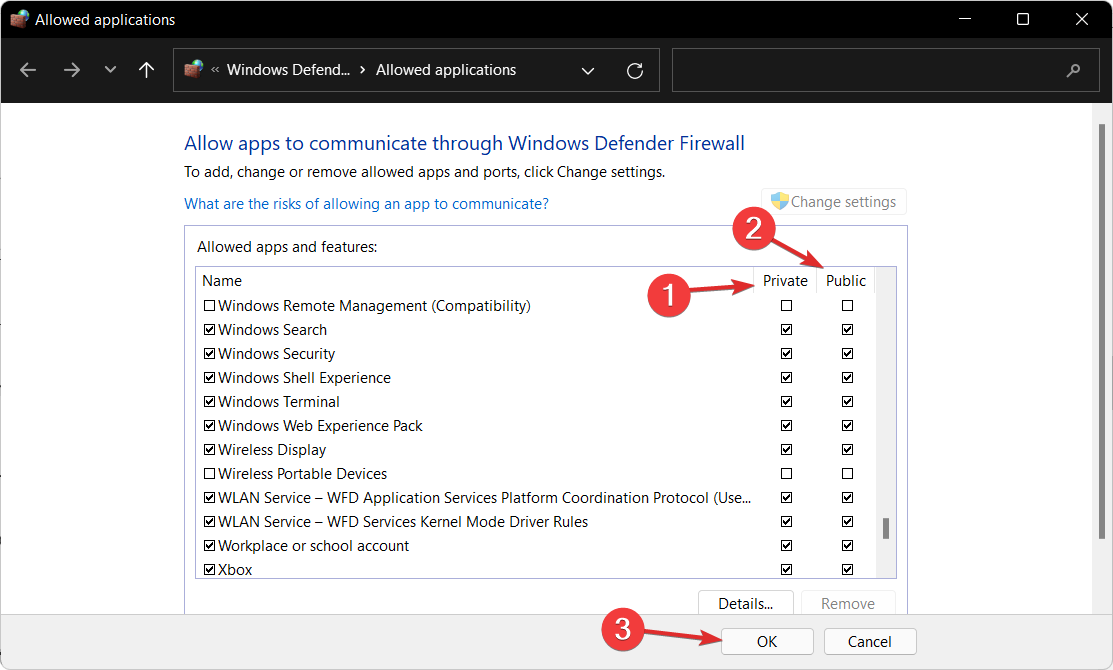1113x670 pixels.
Task: Uncheck Public for Windows Terminal
Action: 848,402
